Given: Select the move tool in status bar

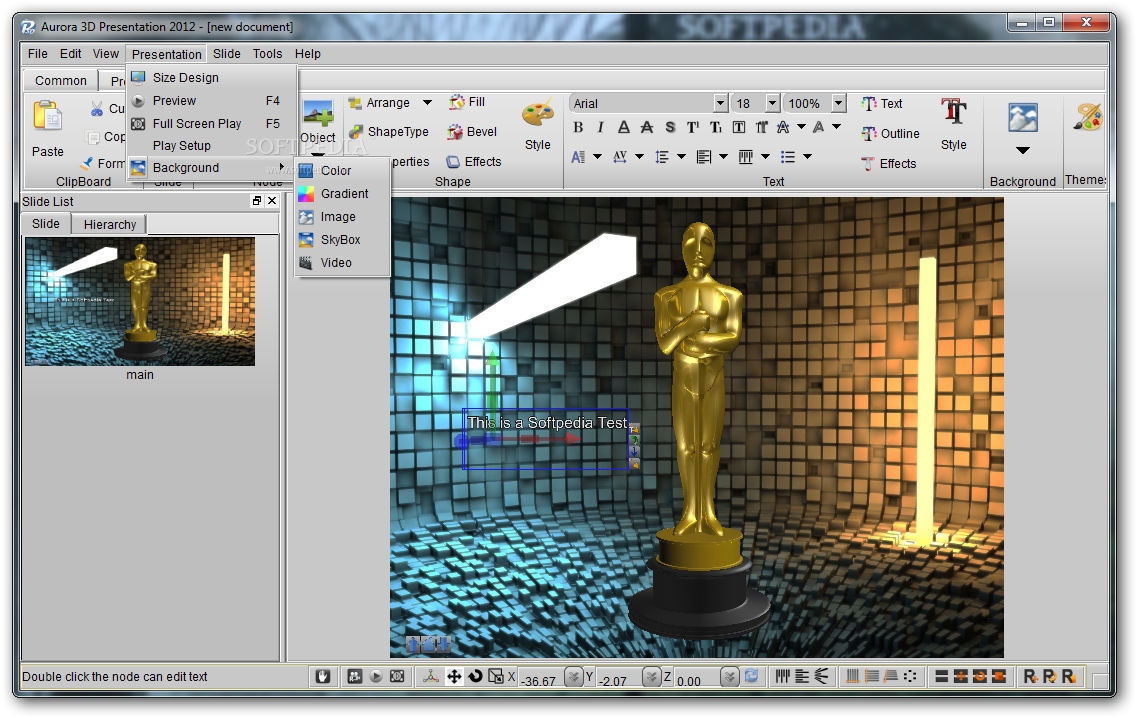Looking at the screenshot, I should click(x=454, y=677).
